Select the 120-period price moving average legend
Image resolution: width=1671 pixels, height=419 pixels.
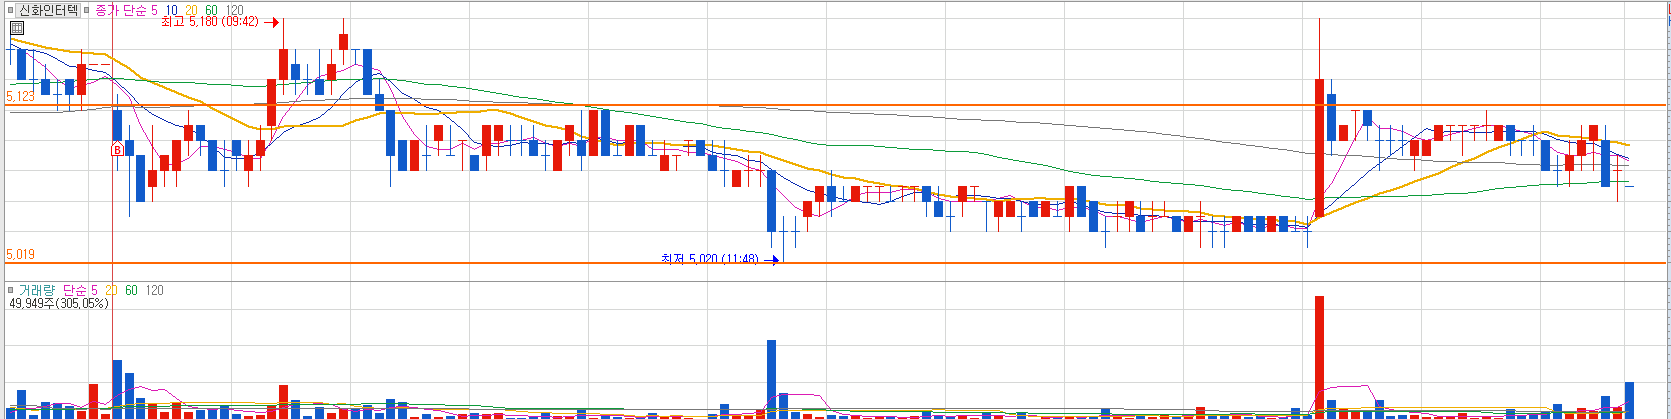235,10
